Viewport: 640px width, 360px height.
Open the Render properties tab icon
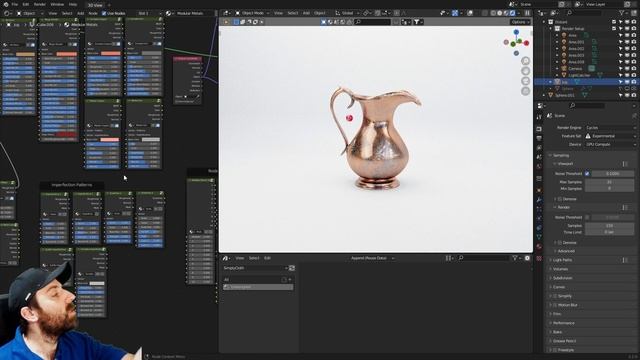point(539,129)
